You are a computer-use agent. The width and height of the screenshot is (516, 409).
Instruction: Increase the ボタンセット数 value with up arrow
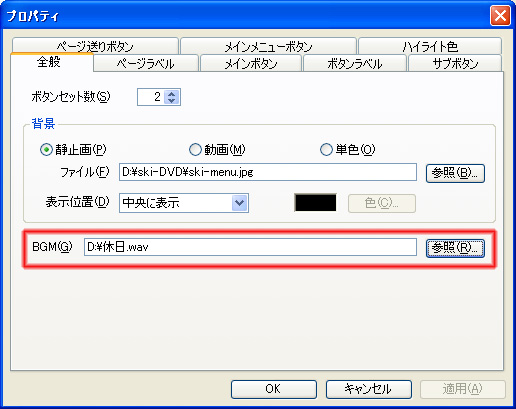click(x=171, y=94)
